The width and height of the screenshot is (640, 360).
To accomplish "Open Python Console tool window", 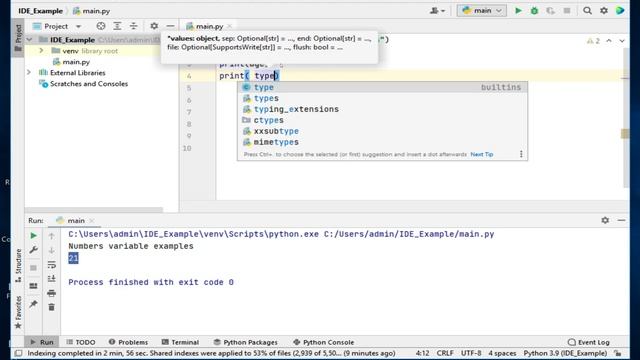I will 324,342.
